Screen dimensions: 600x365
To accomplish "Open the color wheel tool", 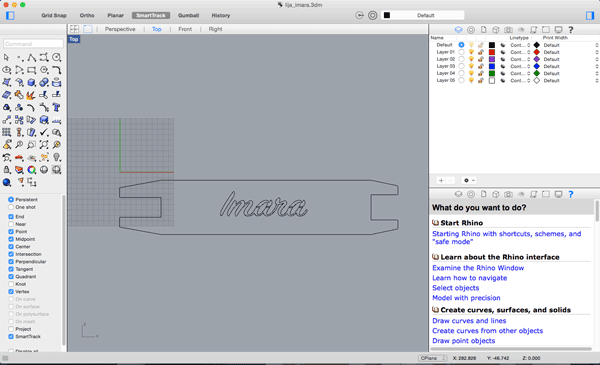I will [31, 169].
